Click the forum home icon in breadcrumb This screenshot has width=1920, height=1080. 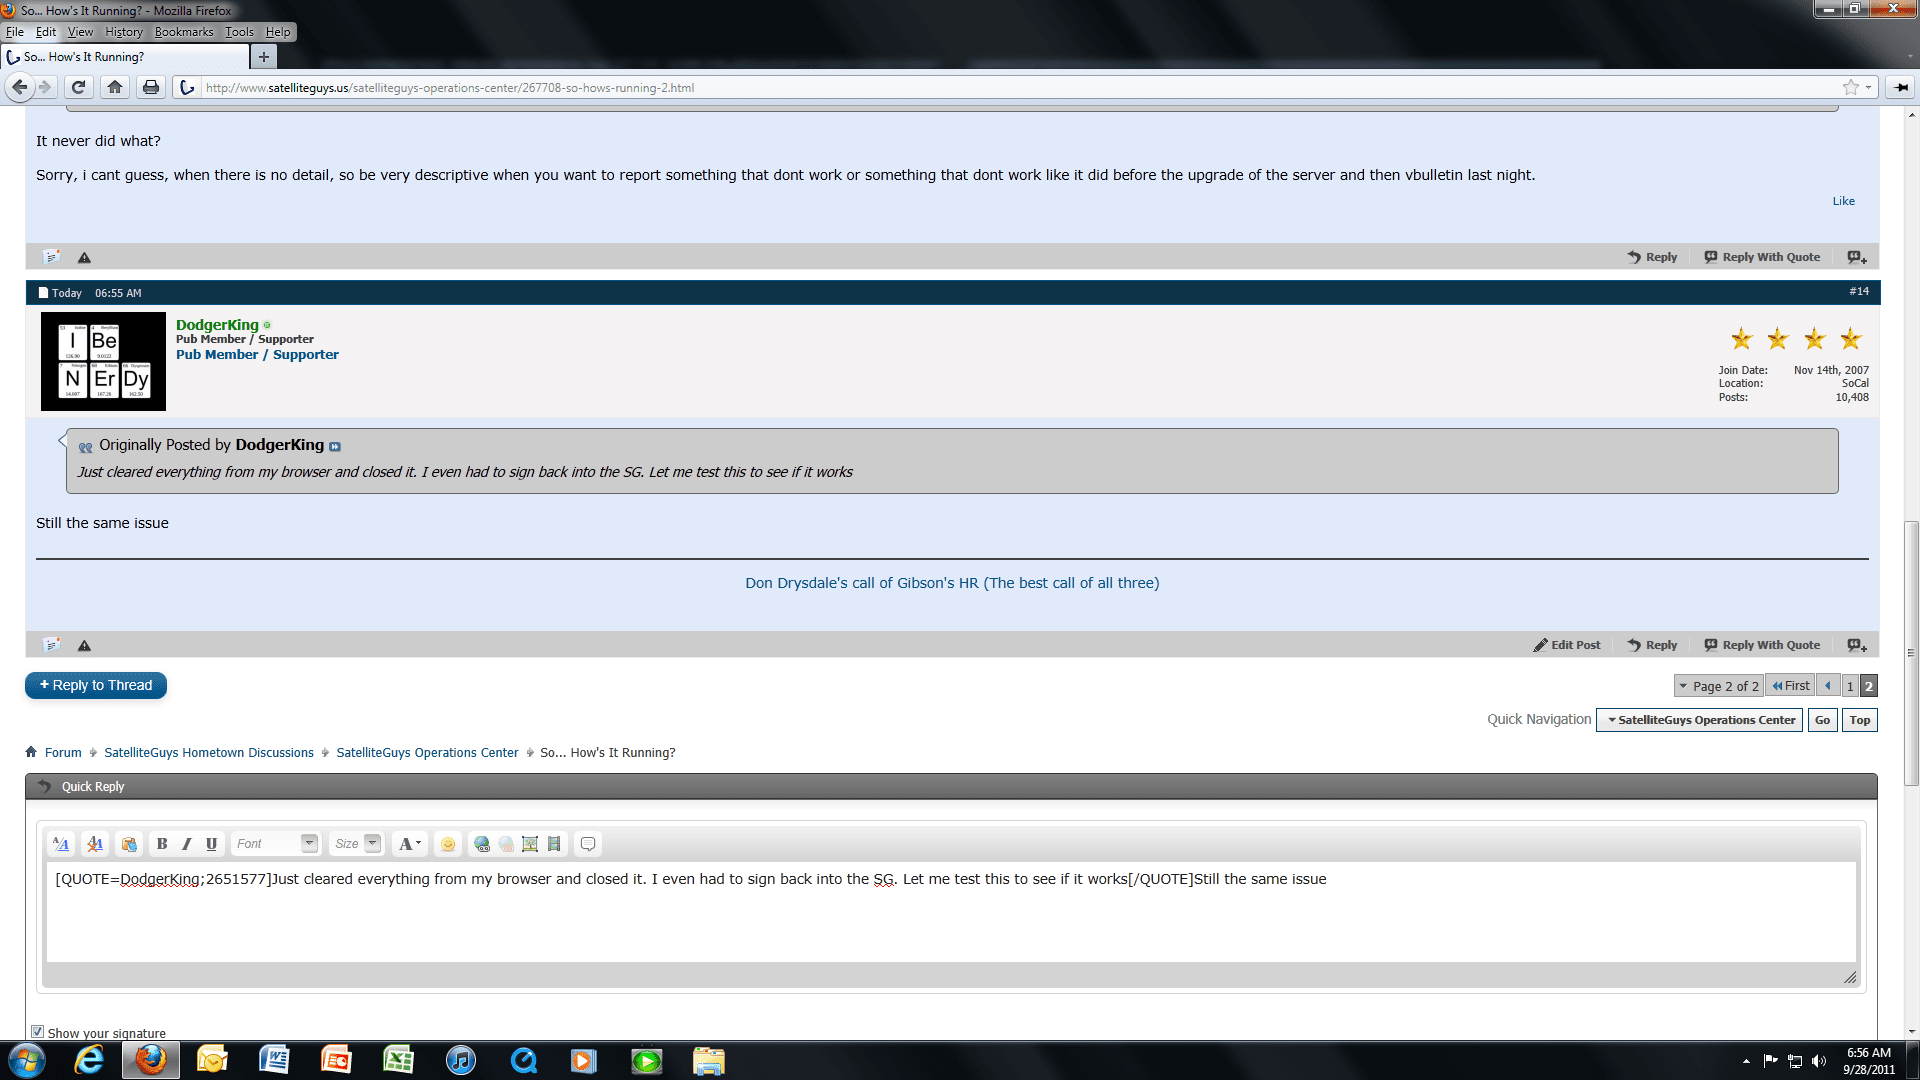point(31,752)
